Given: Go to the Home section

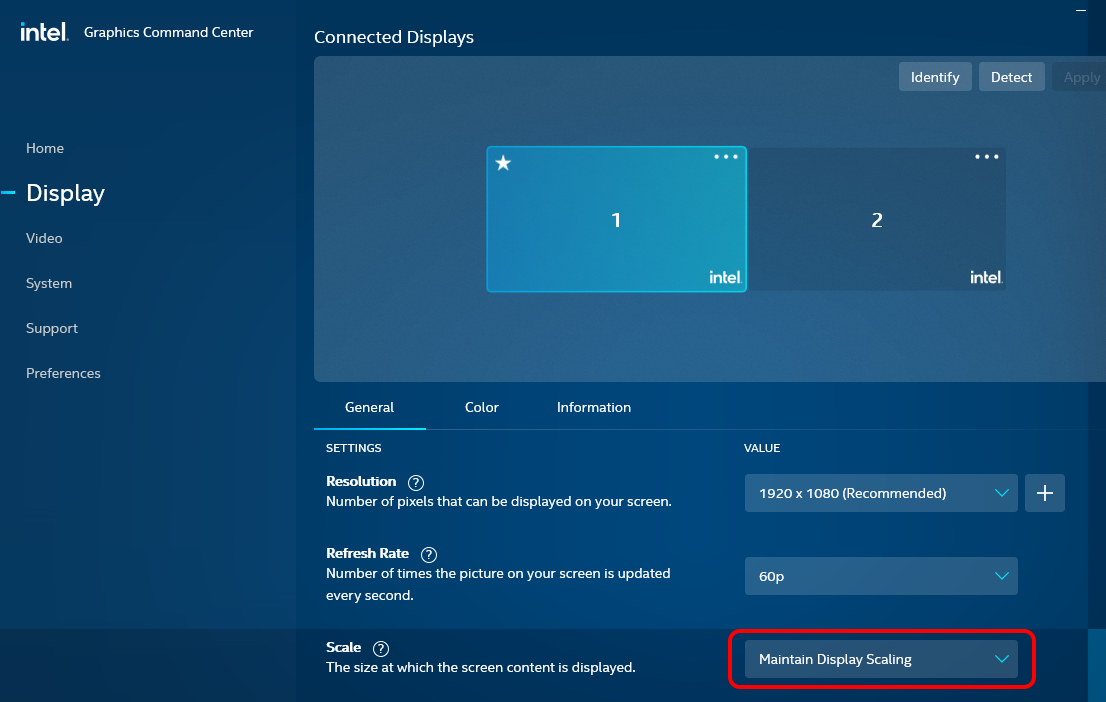Looking at the screenshot, I should pos(45,148).
